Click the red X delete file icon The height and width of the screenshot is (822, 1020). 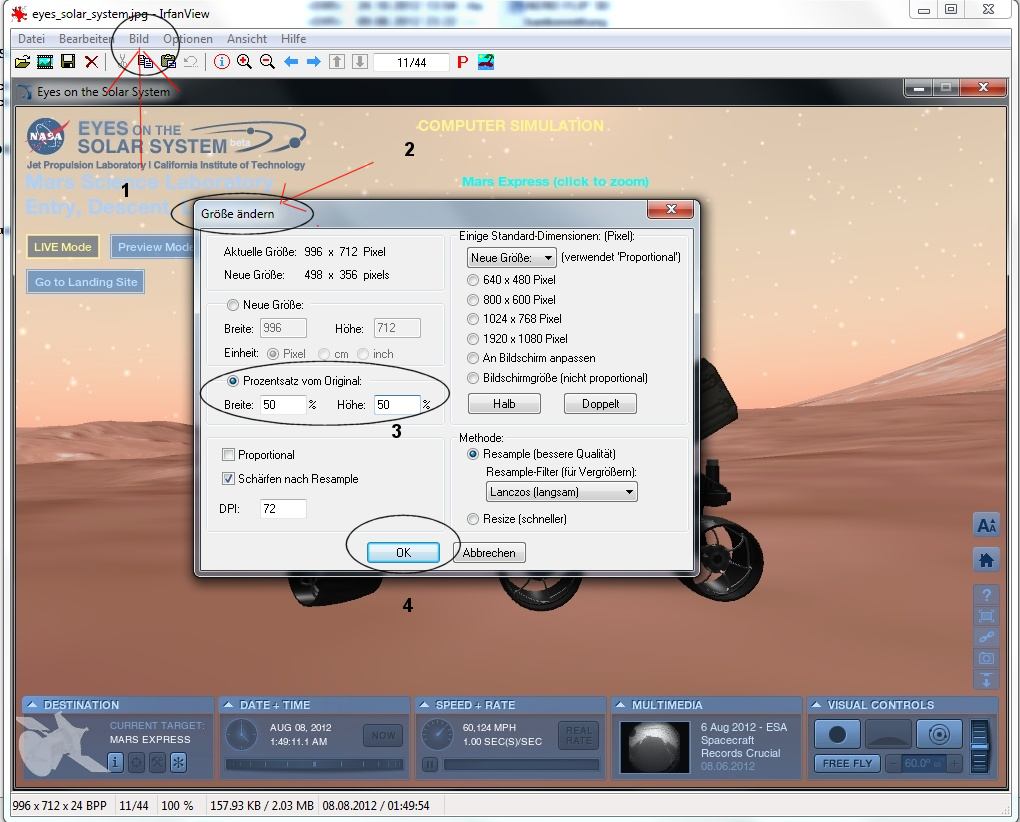[x=92, y=62]
